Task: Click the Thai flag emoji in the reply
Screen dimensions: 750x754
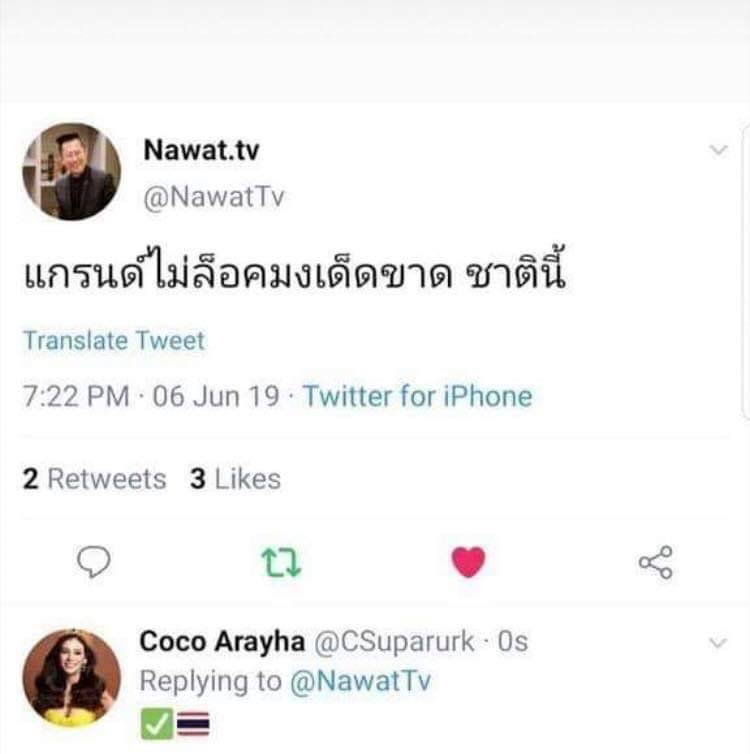Action: click(193, 724)
